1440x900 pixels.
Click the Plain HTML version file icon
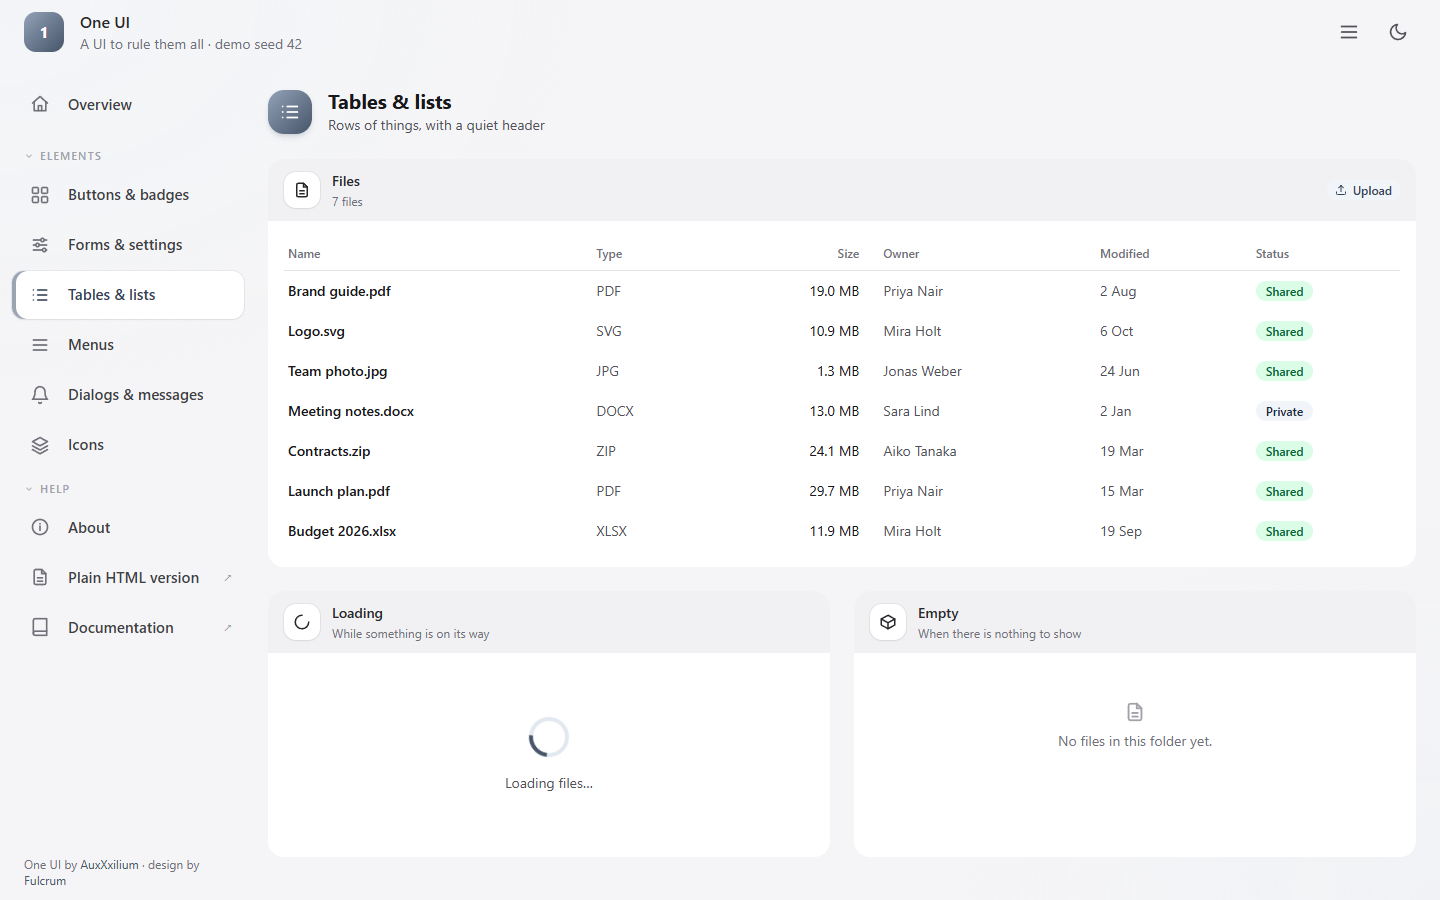pos(40,578)
